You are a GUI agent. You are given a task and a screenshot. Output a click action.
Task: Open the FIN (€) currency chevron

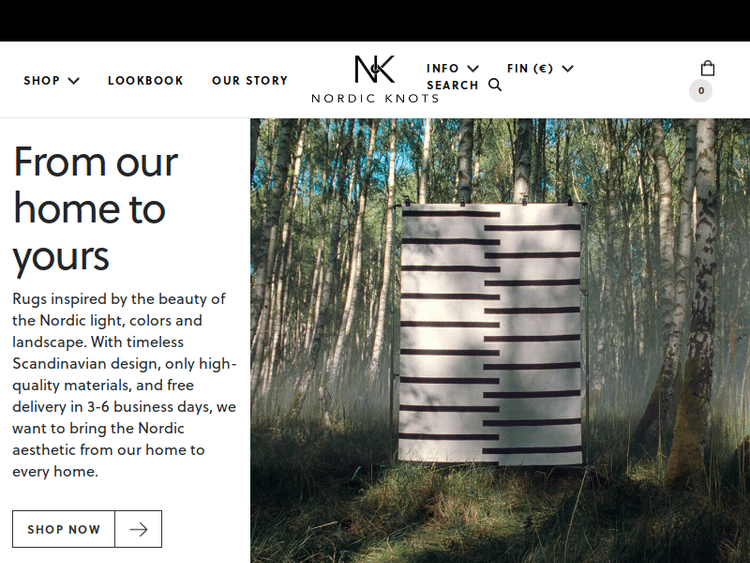(x=567, y=68)
